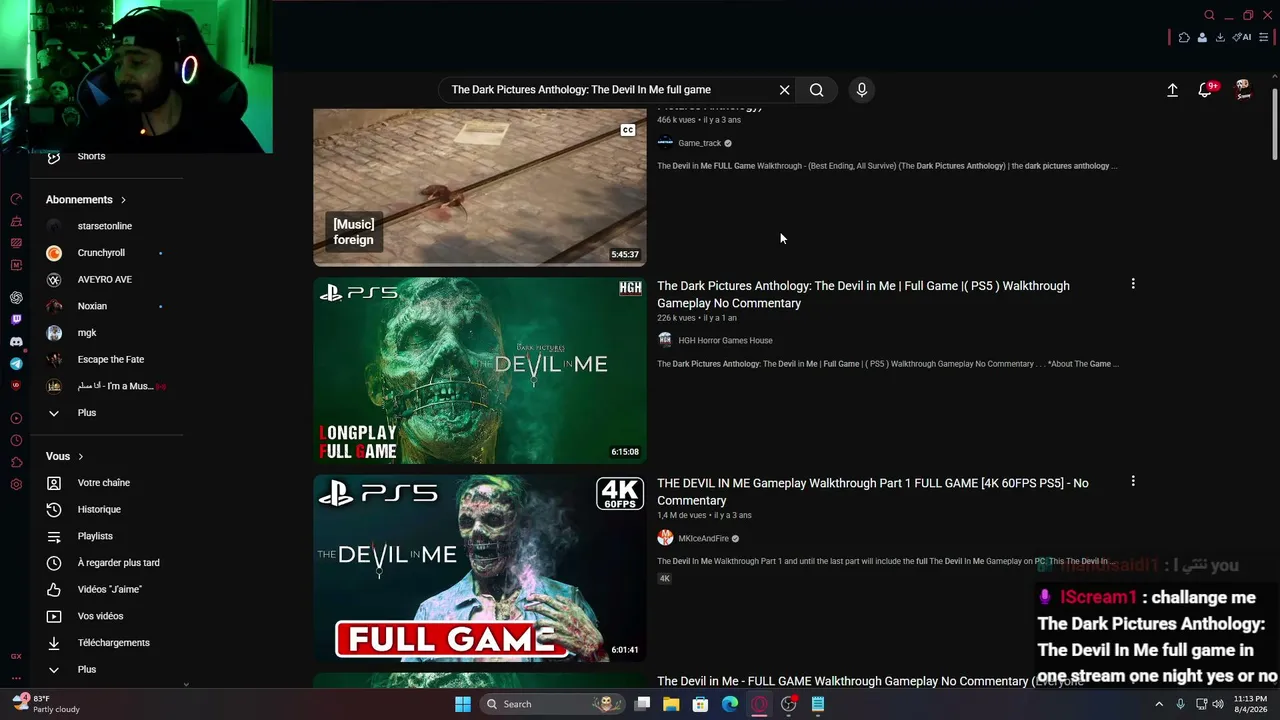This screenshot has height=720, width=1280.
Task: Open GX Corner at sidebar bottom
Action: click(16, 657)
